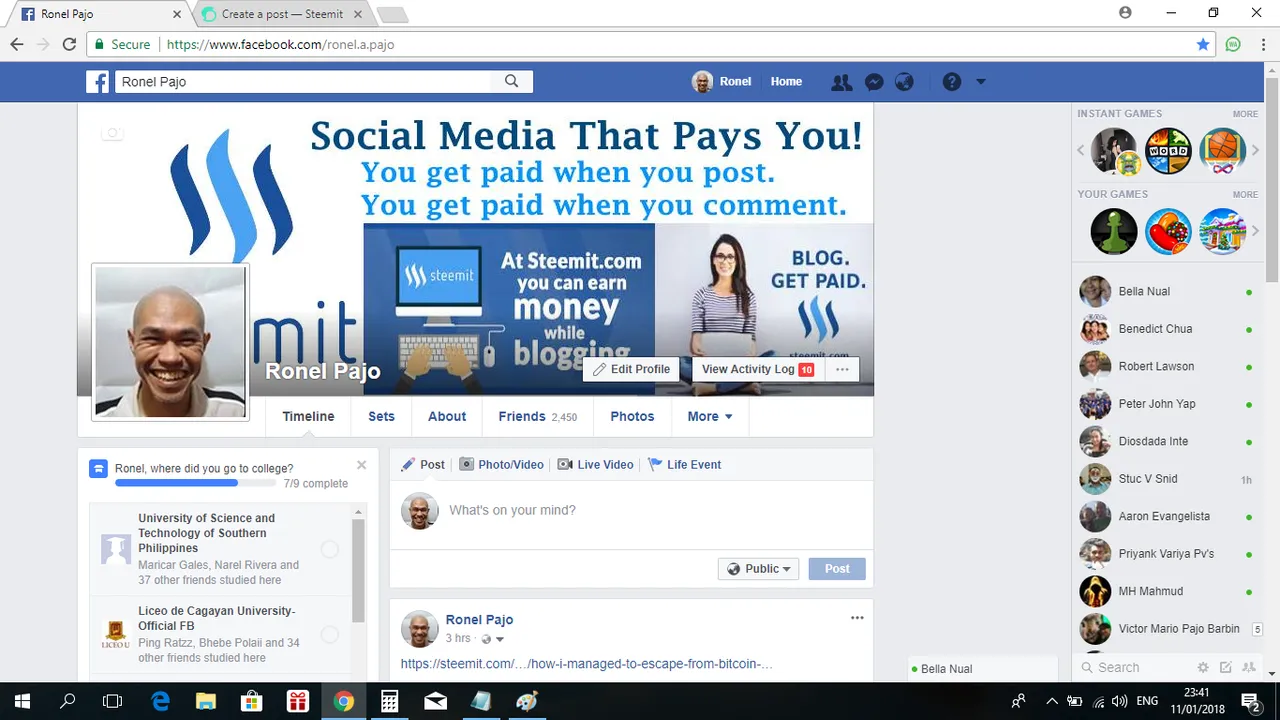The width and height of the screenshot is (1280, 720).
Task: Select the Post composer tab
Action: [x=422, y=464]
